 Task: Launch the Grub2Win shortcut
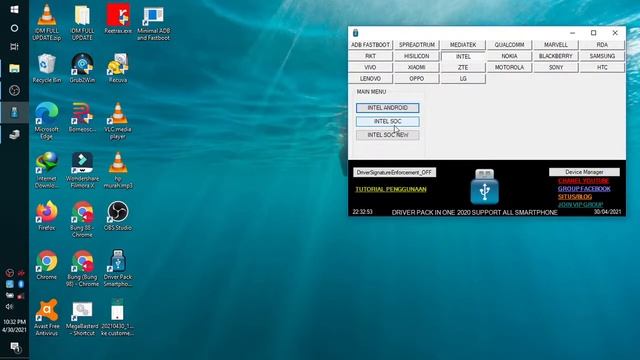82,68
